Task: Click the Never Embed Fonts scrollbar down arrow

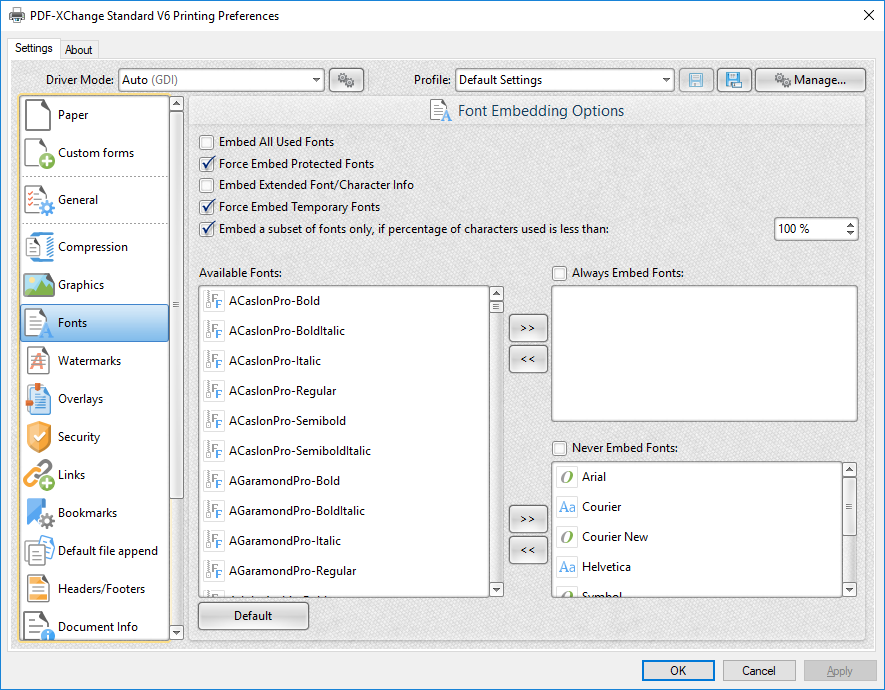Action: 849,590
